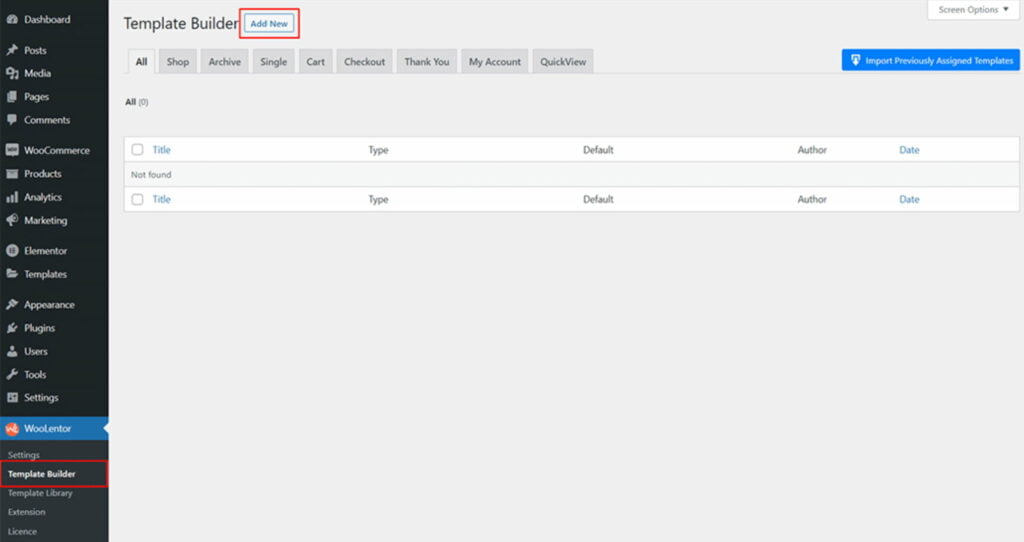Click the Posts pin icon
The width and height of the screenshot is (1024, 542).
coord(12,50)
